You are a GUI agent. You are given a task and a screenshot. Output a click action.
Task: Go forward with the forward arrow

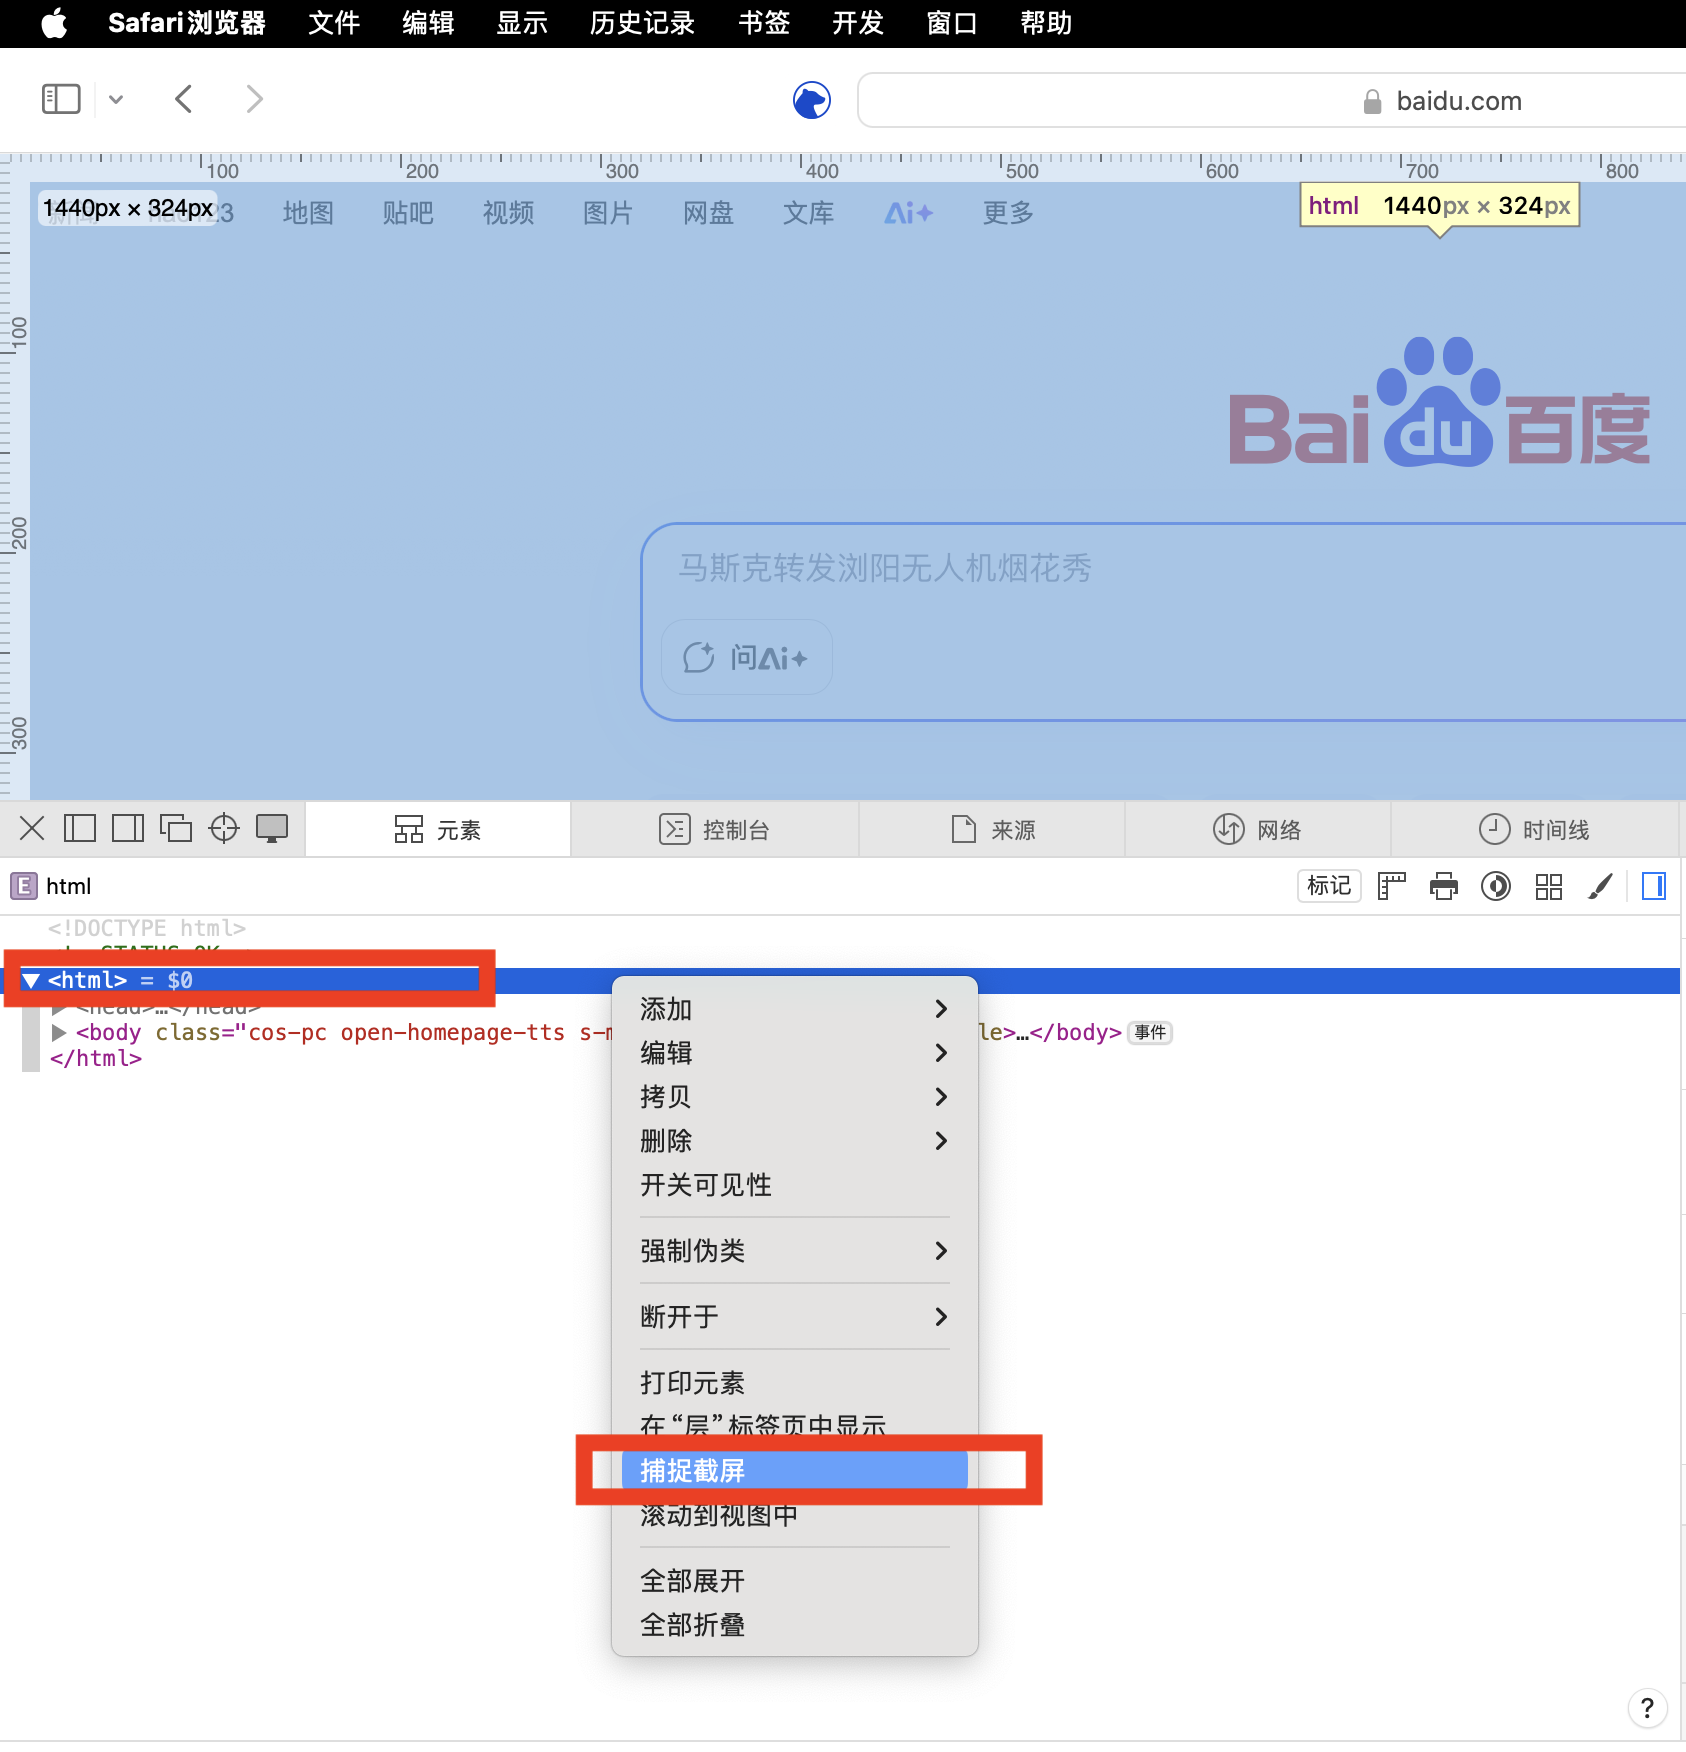click(x=255, y=99)
